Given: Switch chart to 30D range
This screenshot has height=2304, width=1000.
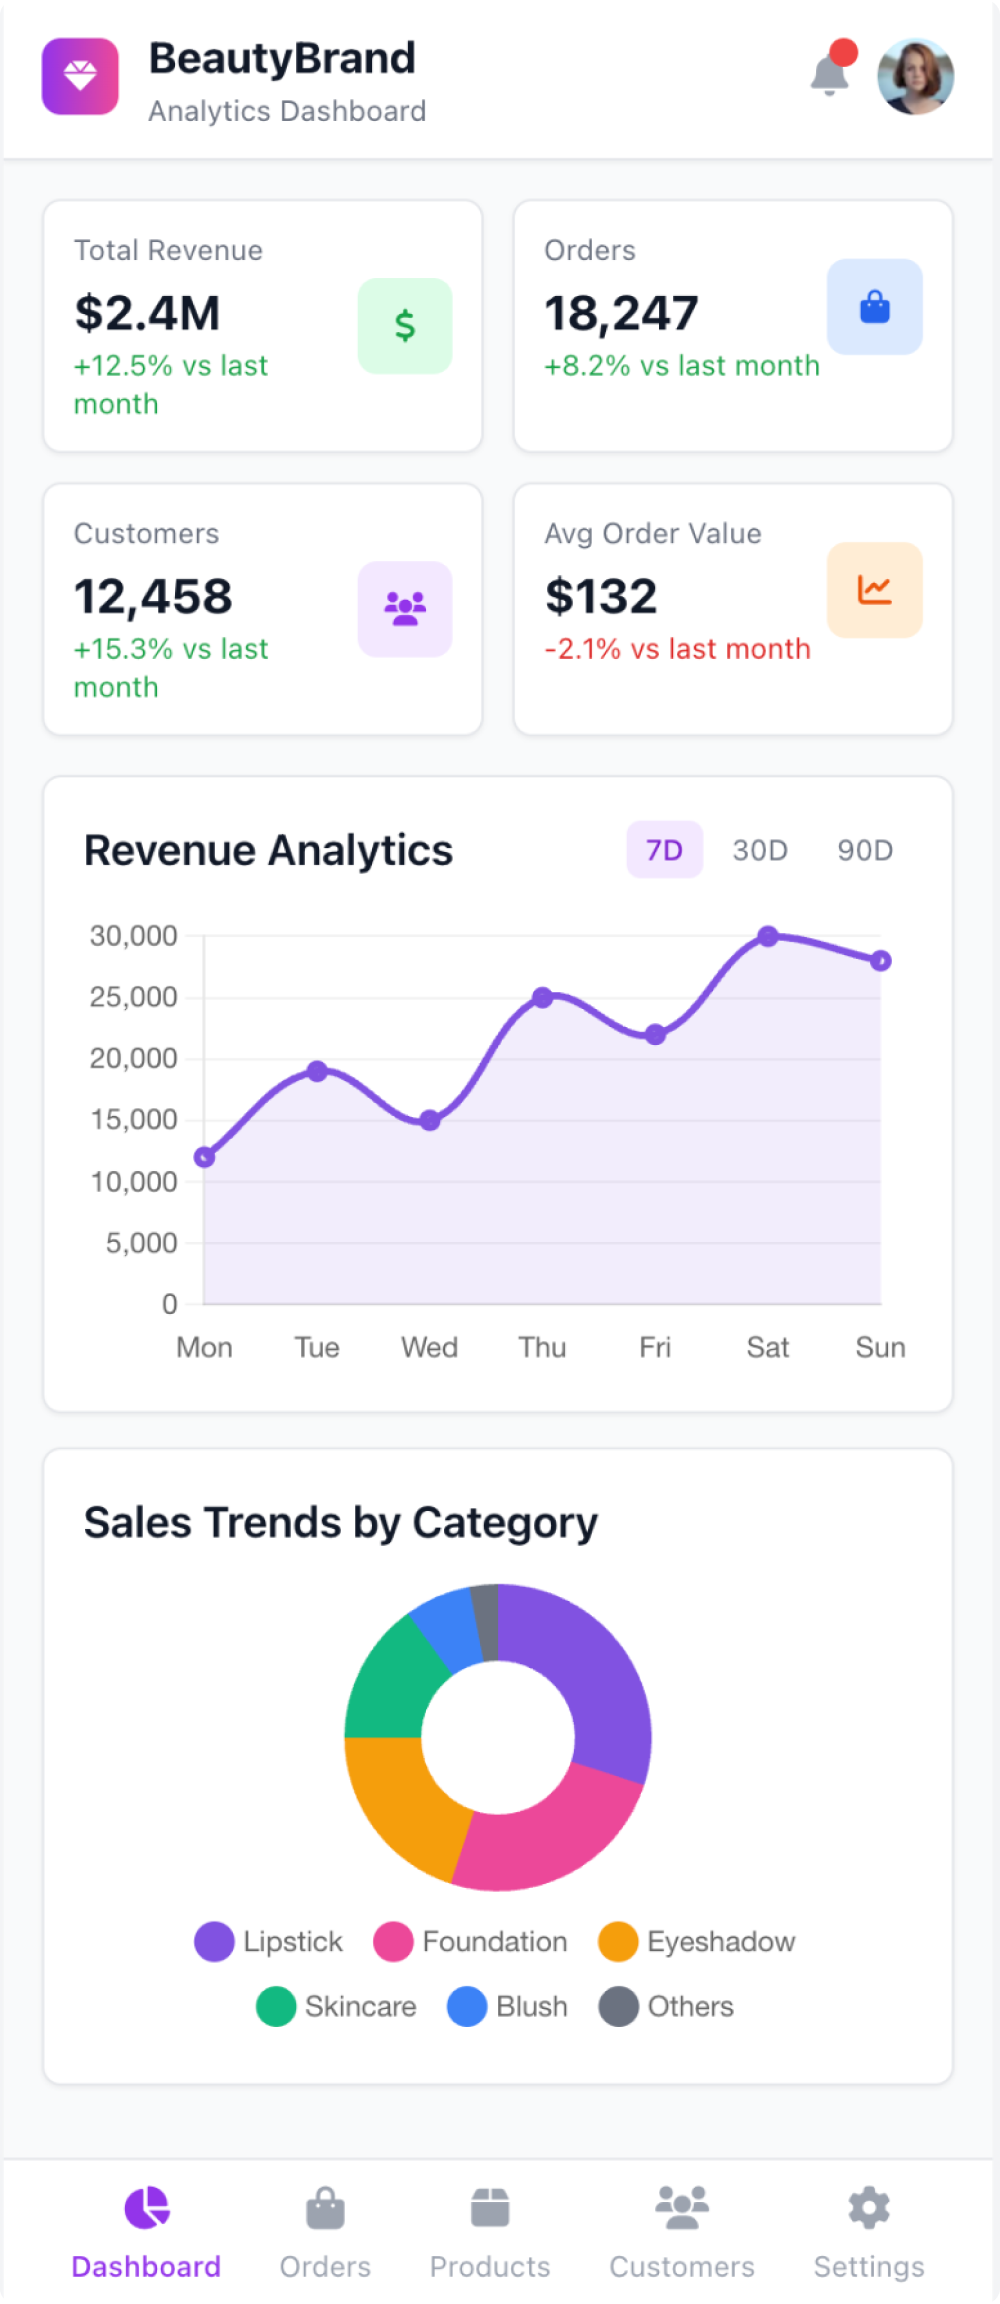Looking at the screenshot, I should coord(760,850).
